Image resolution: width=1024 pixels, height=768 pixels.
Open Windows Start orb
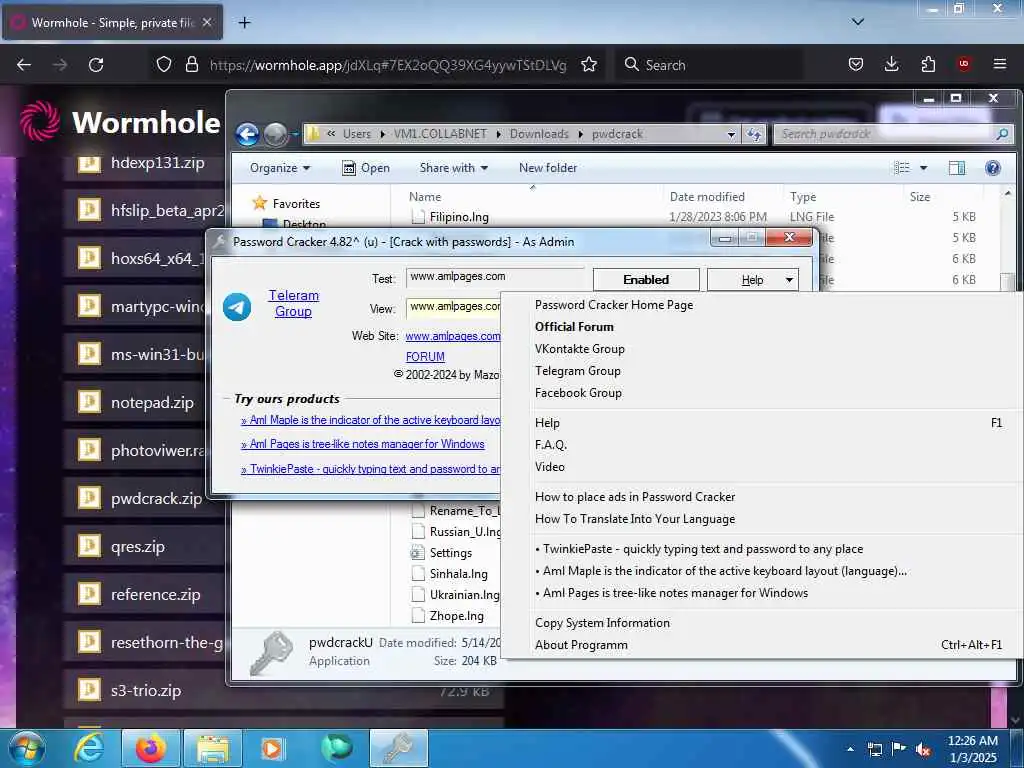click(x=26, y=749)
